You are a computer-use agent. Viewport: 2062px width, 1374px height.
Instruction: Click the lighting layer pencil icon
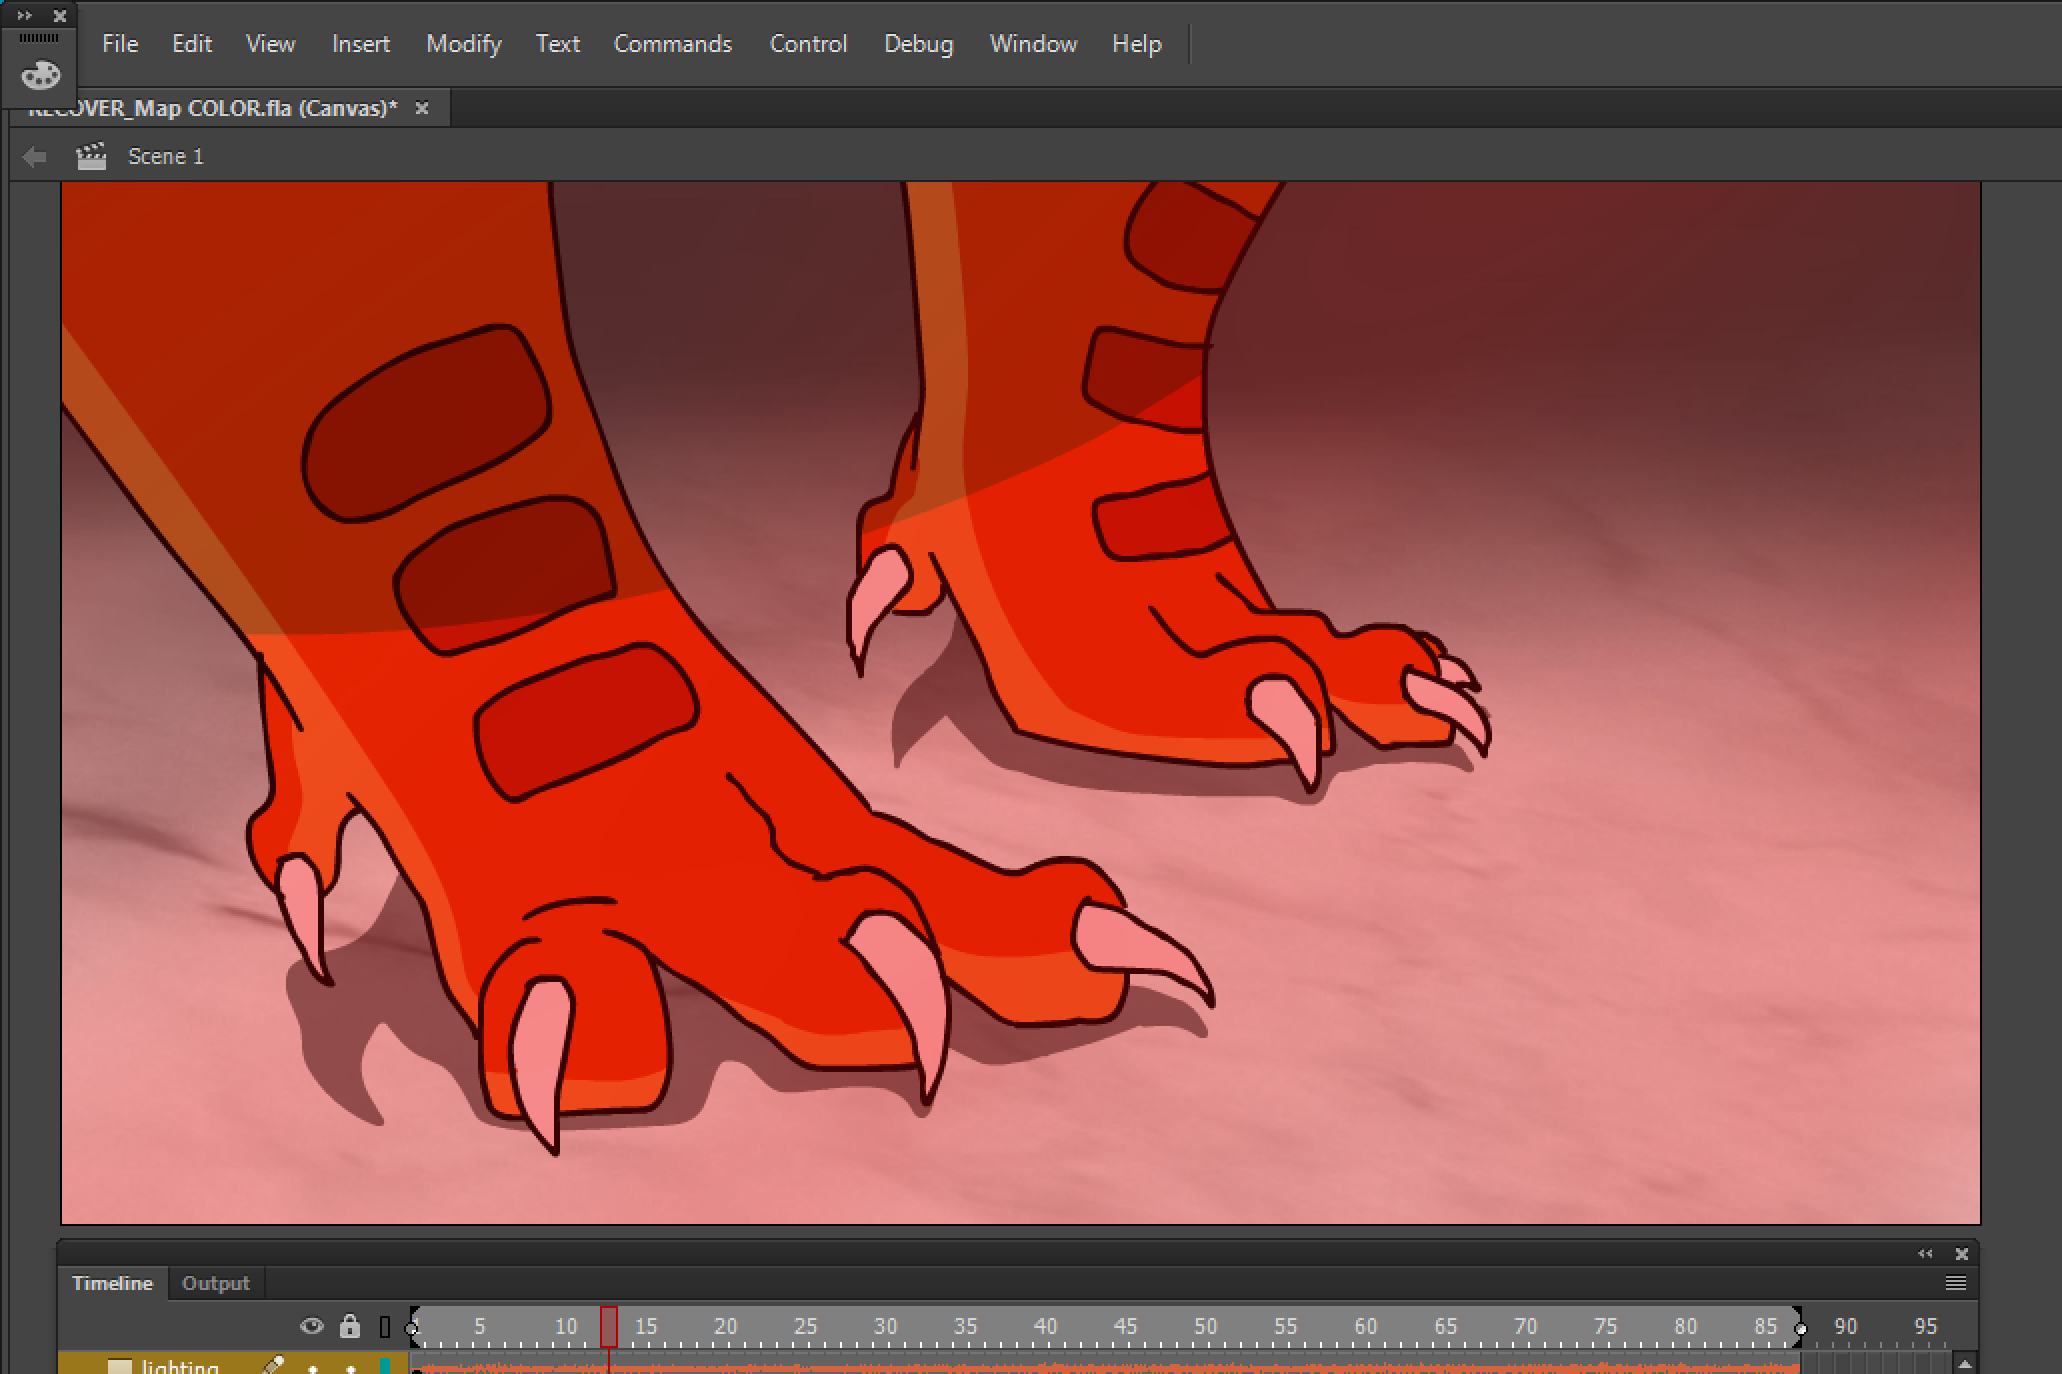tap(272, 1365)
